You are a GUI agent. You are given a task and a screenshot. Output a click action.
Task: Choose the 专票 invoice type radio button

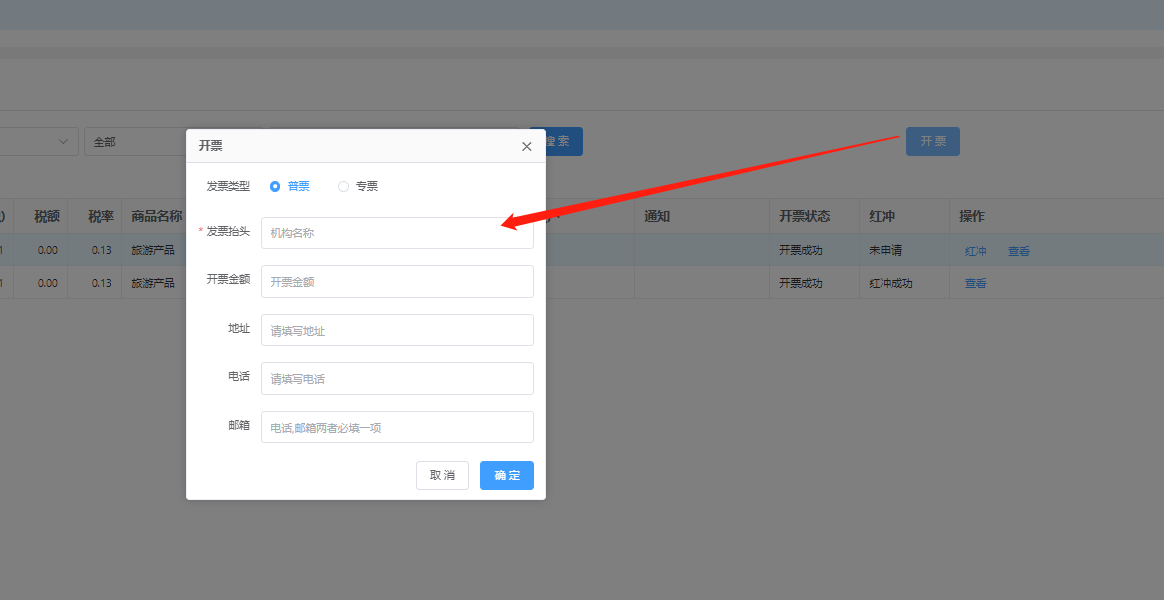click(x=344, y=186)
